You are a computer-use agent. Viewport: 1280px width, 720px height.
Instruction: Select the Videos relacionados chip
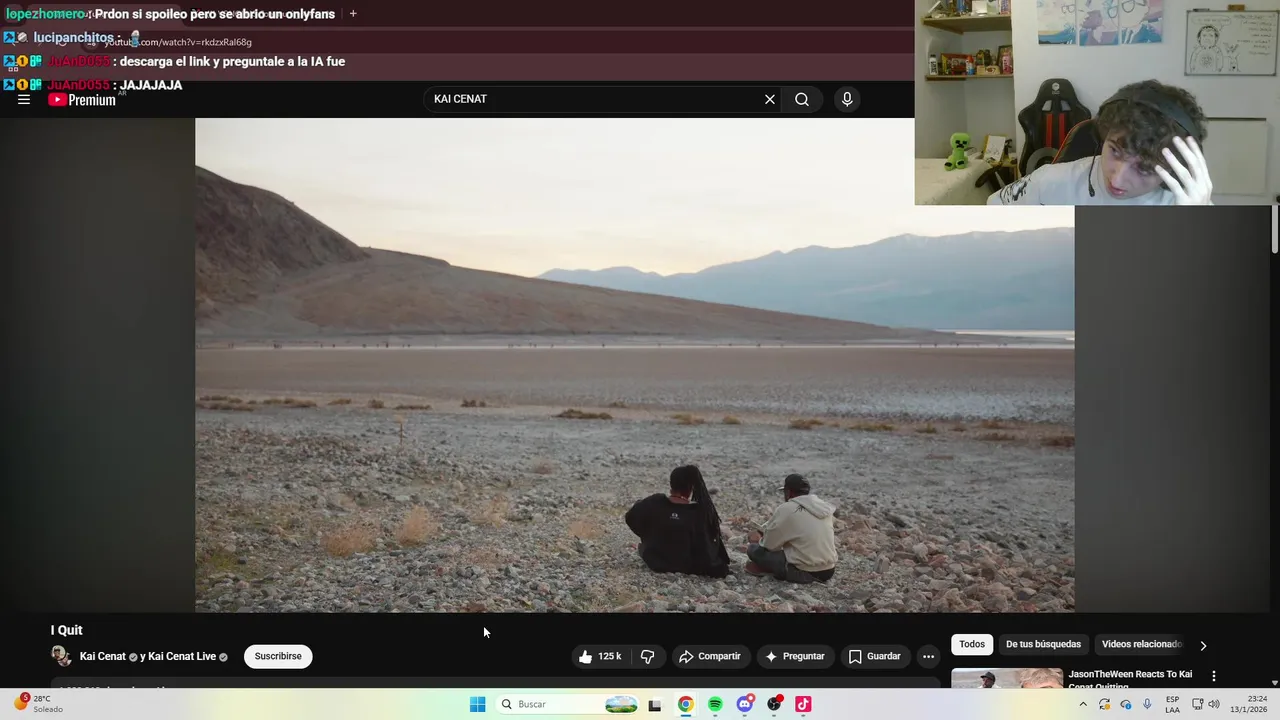click(1142, 644)
